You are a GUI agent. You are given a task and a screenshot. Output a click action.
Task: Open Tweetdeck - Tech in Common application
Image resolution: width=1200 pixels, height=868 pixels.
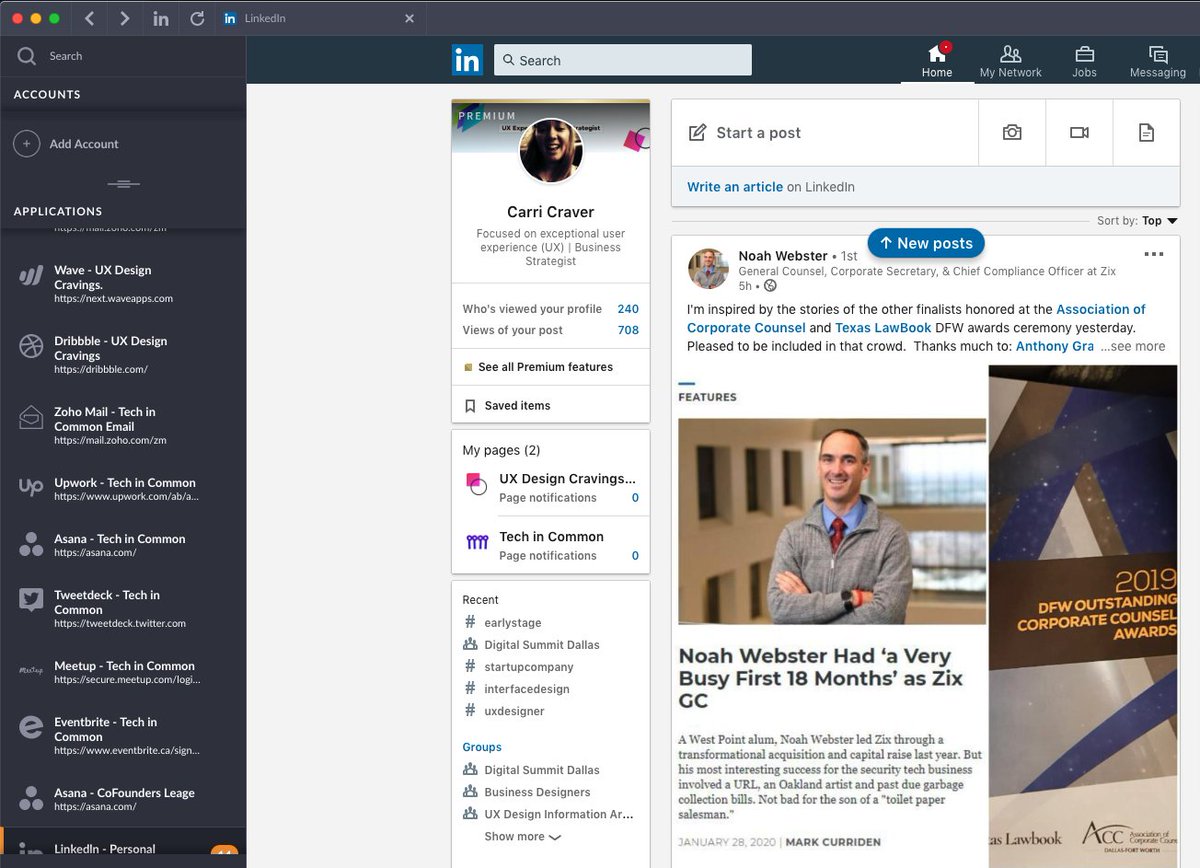[123, 608]
